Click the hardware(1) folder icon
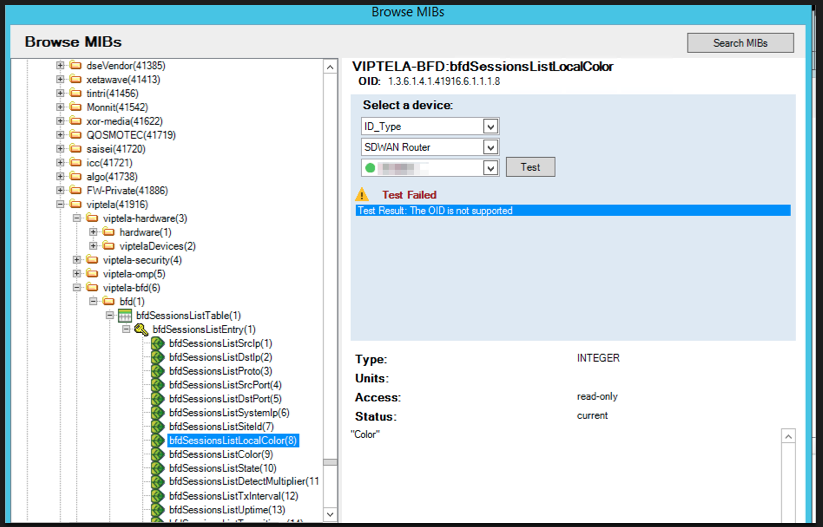The image size is (823, 527). pos(109,232)
